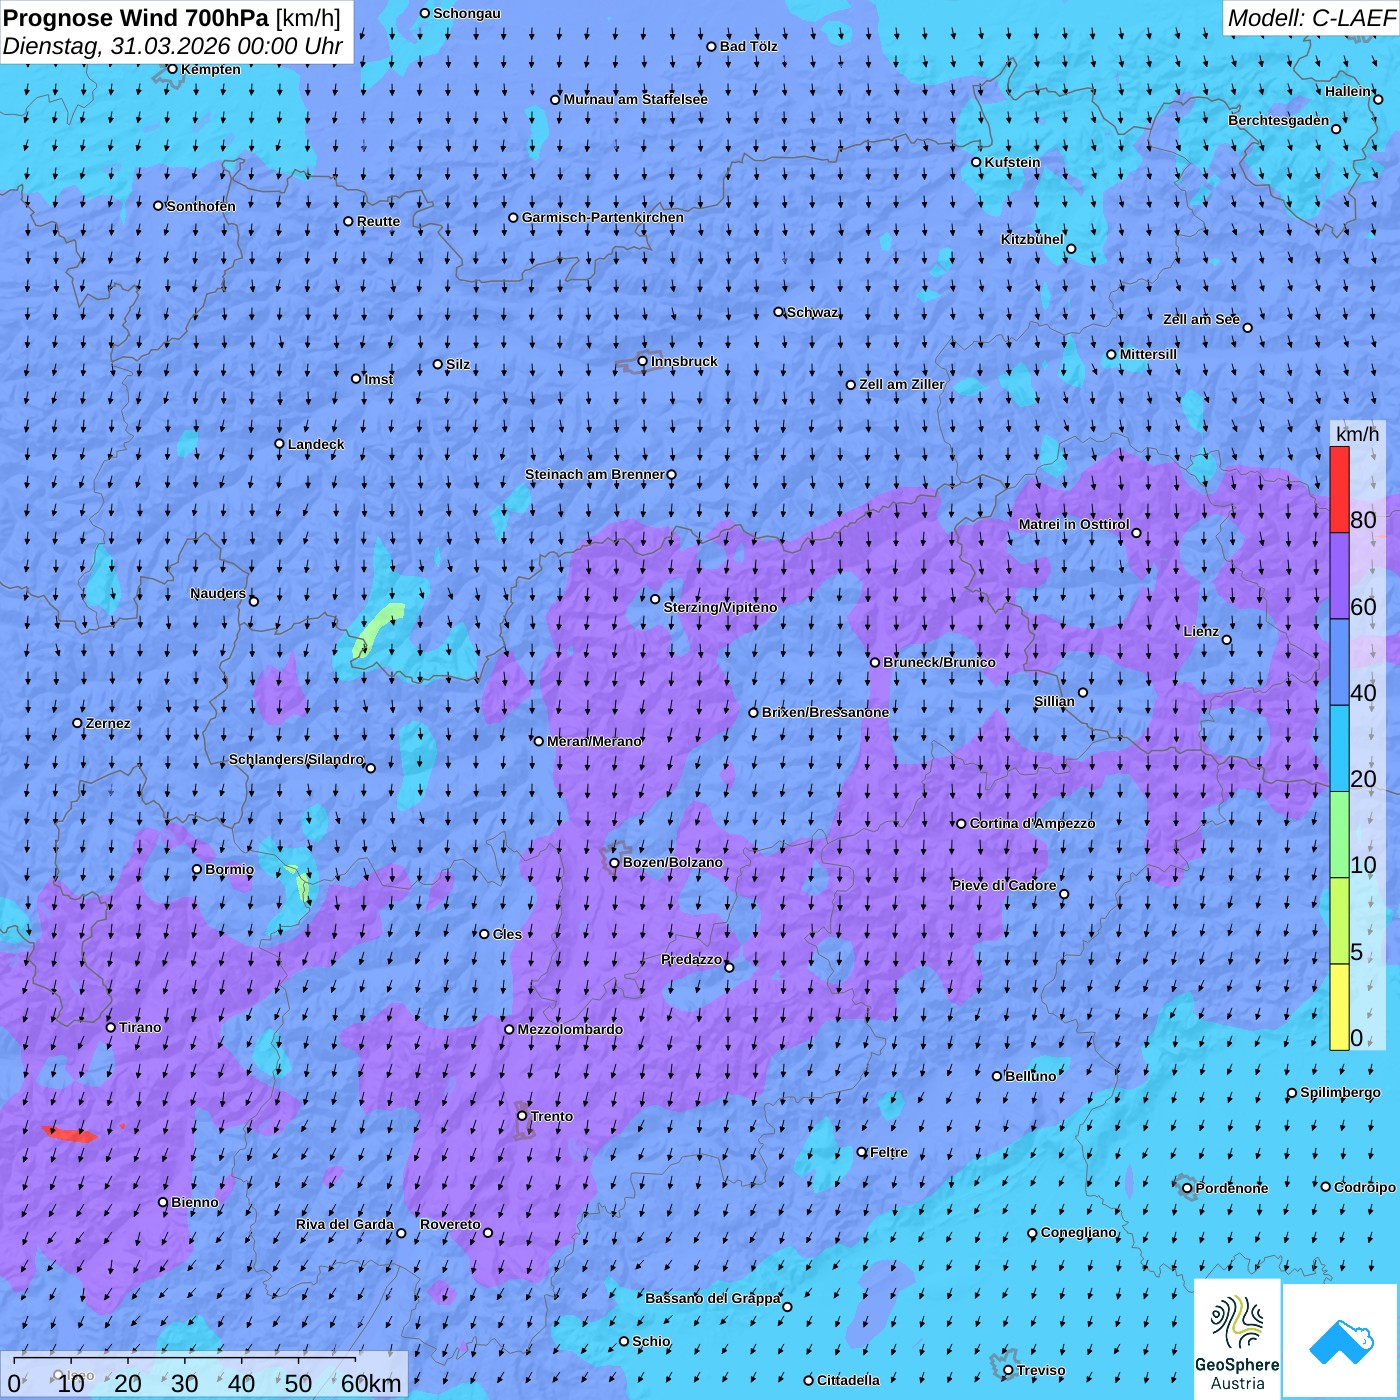Click the Cles label
1400x1400 pixels.
click(x=507, y=934)
